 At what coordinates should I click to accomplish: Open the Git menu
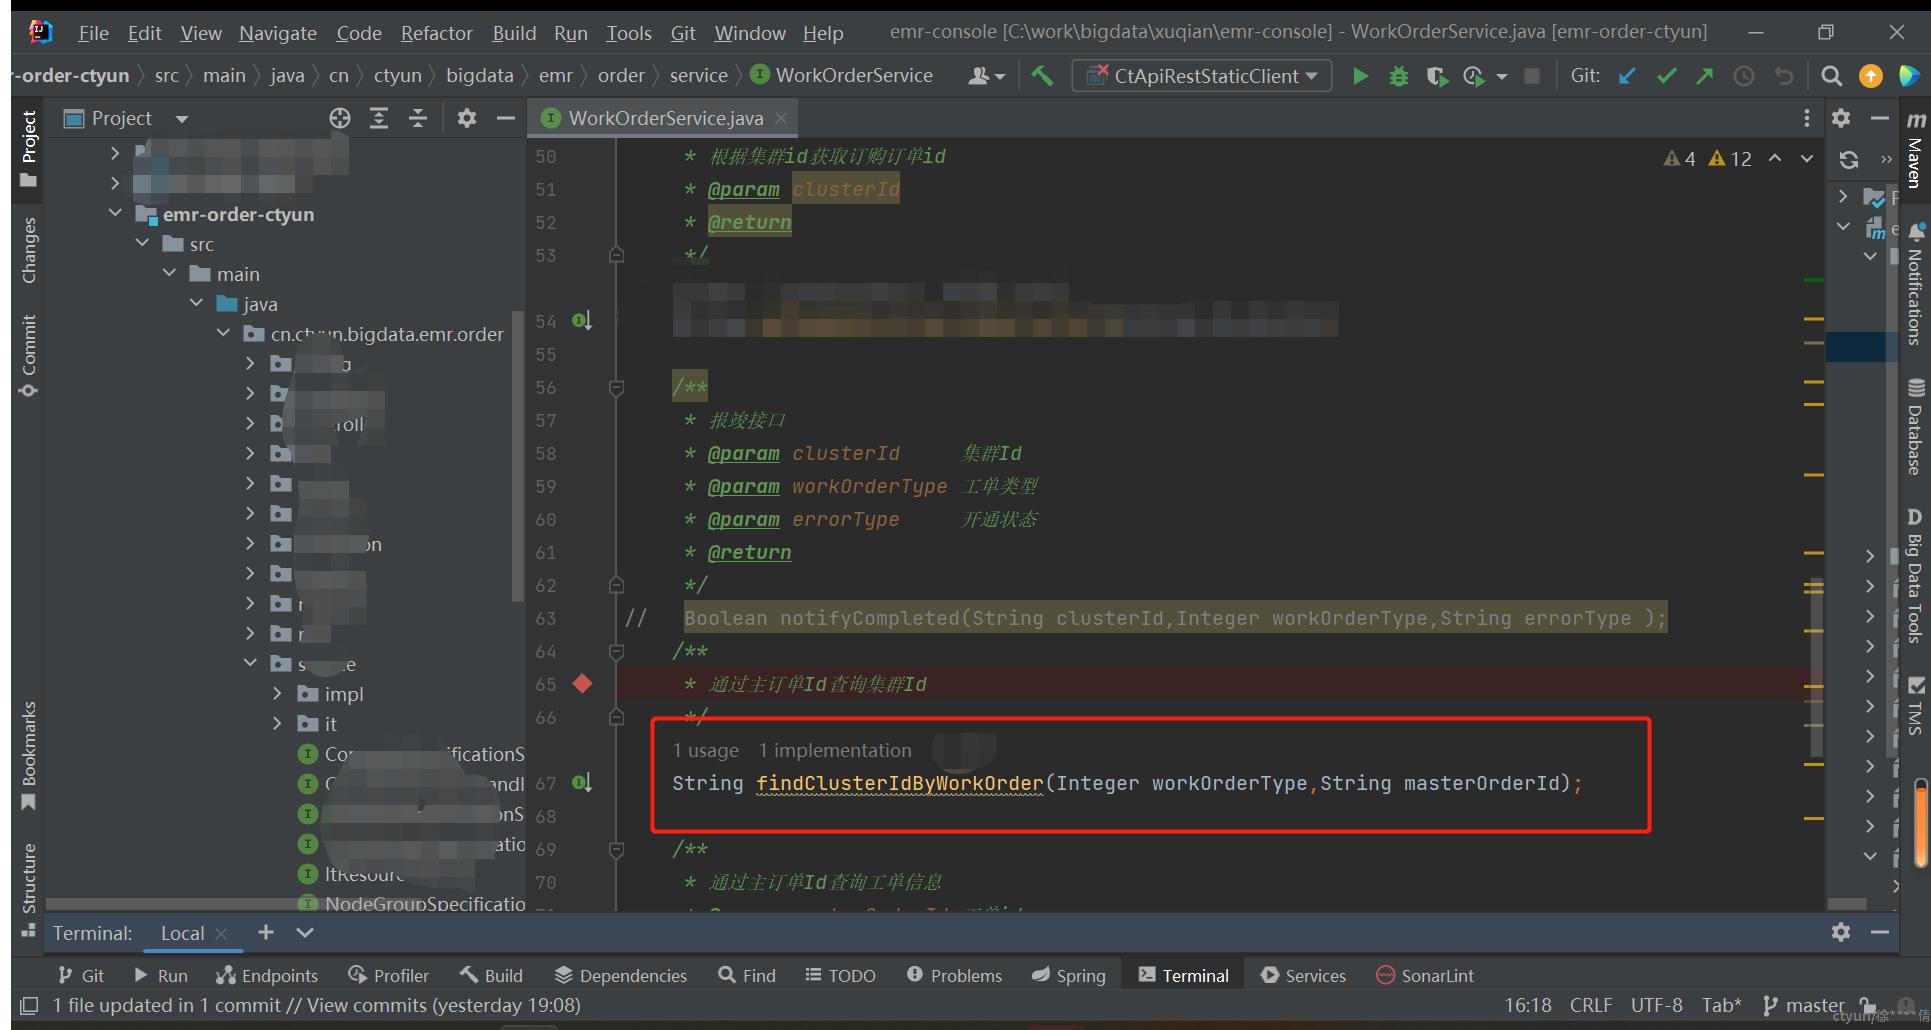click(x=683, y=33)
